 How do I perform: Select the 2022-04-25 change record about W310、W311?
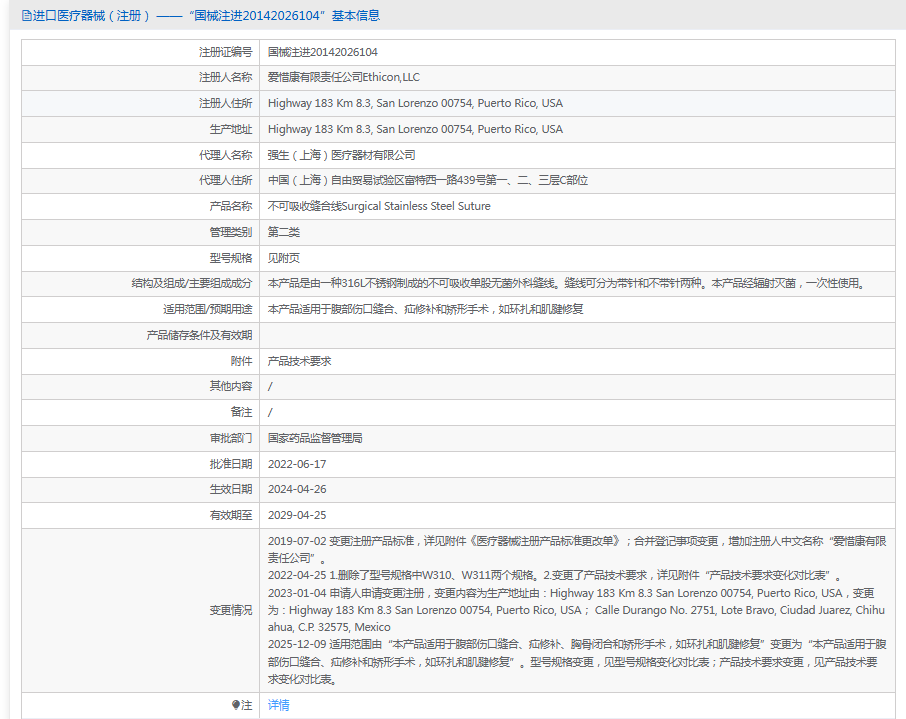pos(555,576)
